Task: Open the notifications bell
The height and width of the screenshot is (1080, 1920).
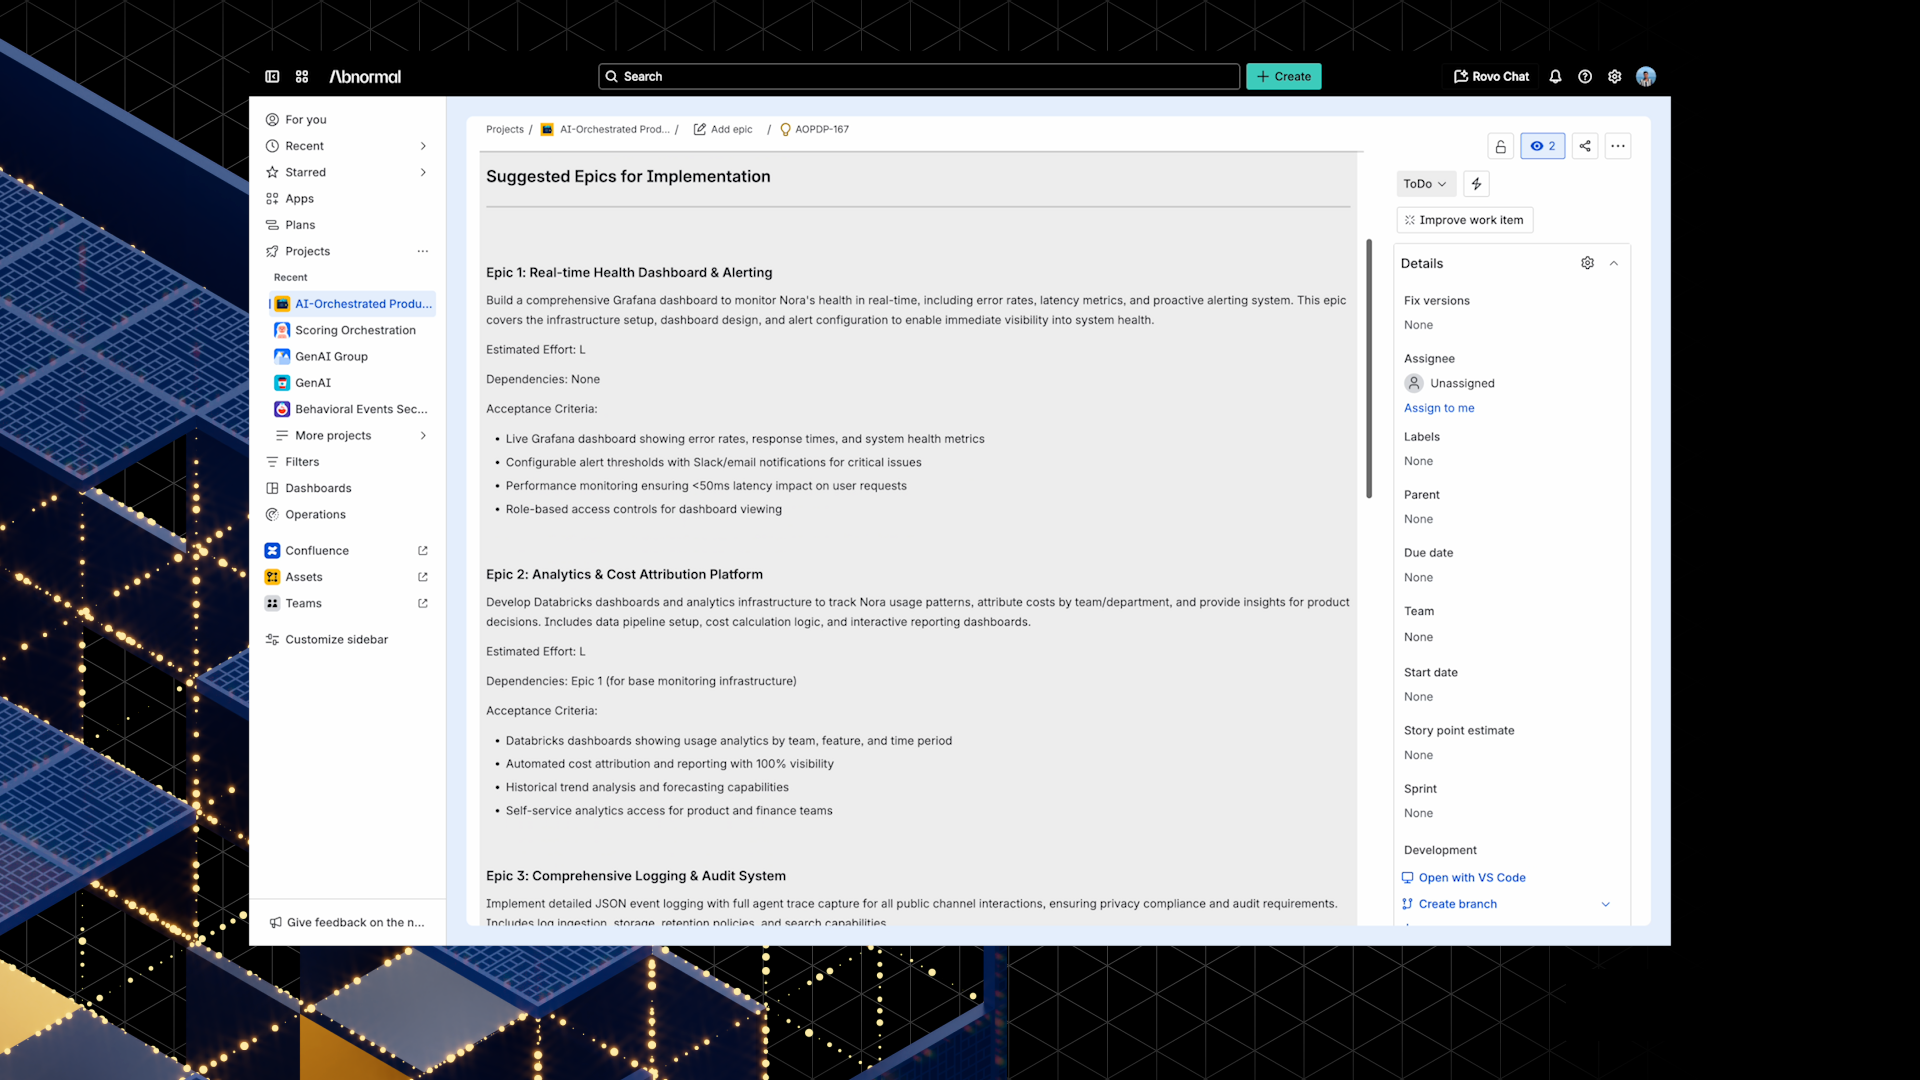Action: click(x=1555, y=76)
